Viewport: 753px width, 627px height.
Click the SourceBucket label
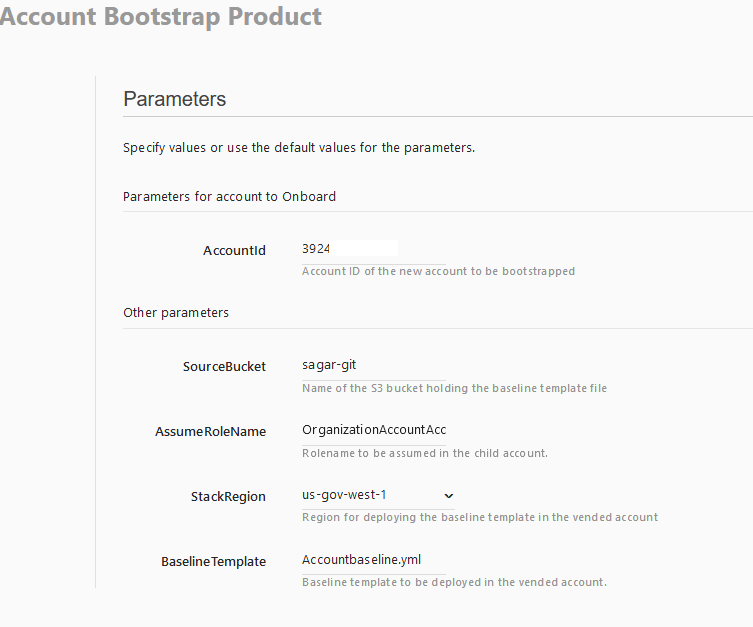tap(224, 367)
